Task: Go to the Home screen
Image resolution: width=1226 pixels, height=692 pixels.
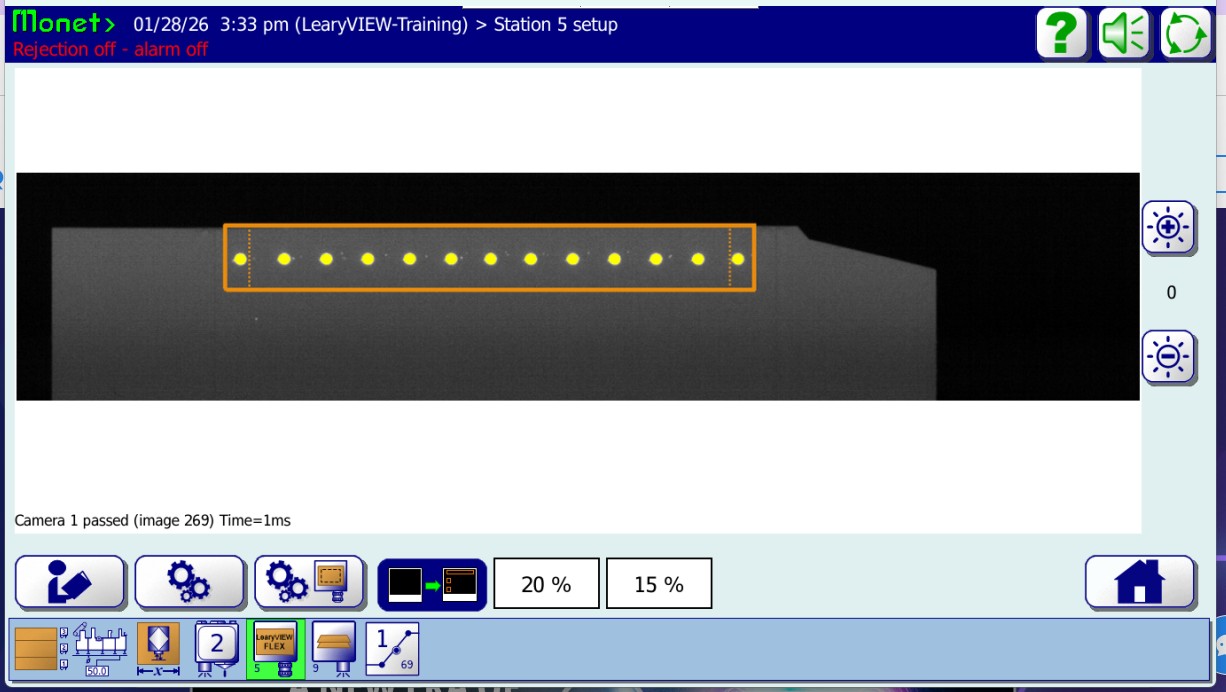Action: (1140, 582)
